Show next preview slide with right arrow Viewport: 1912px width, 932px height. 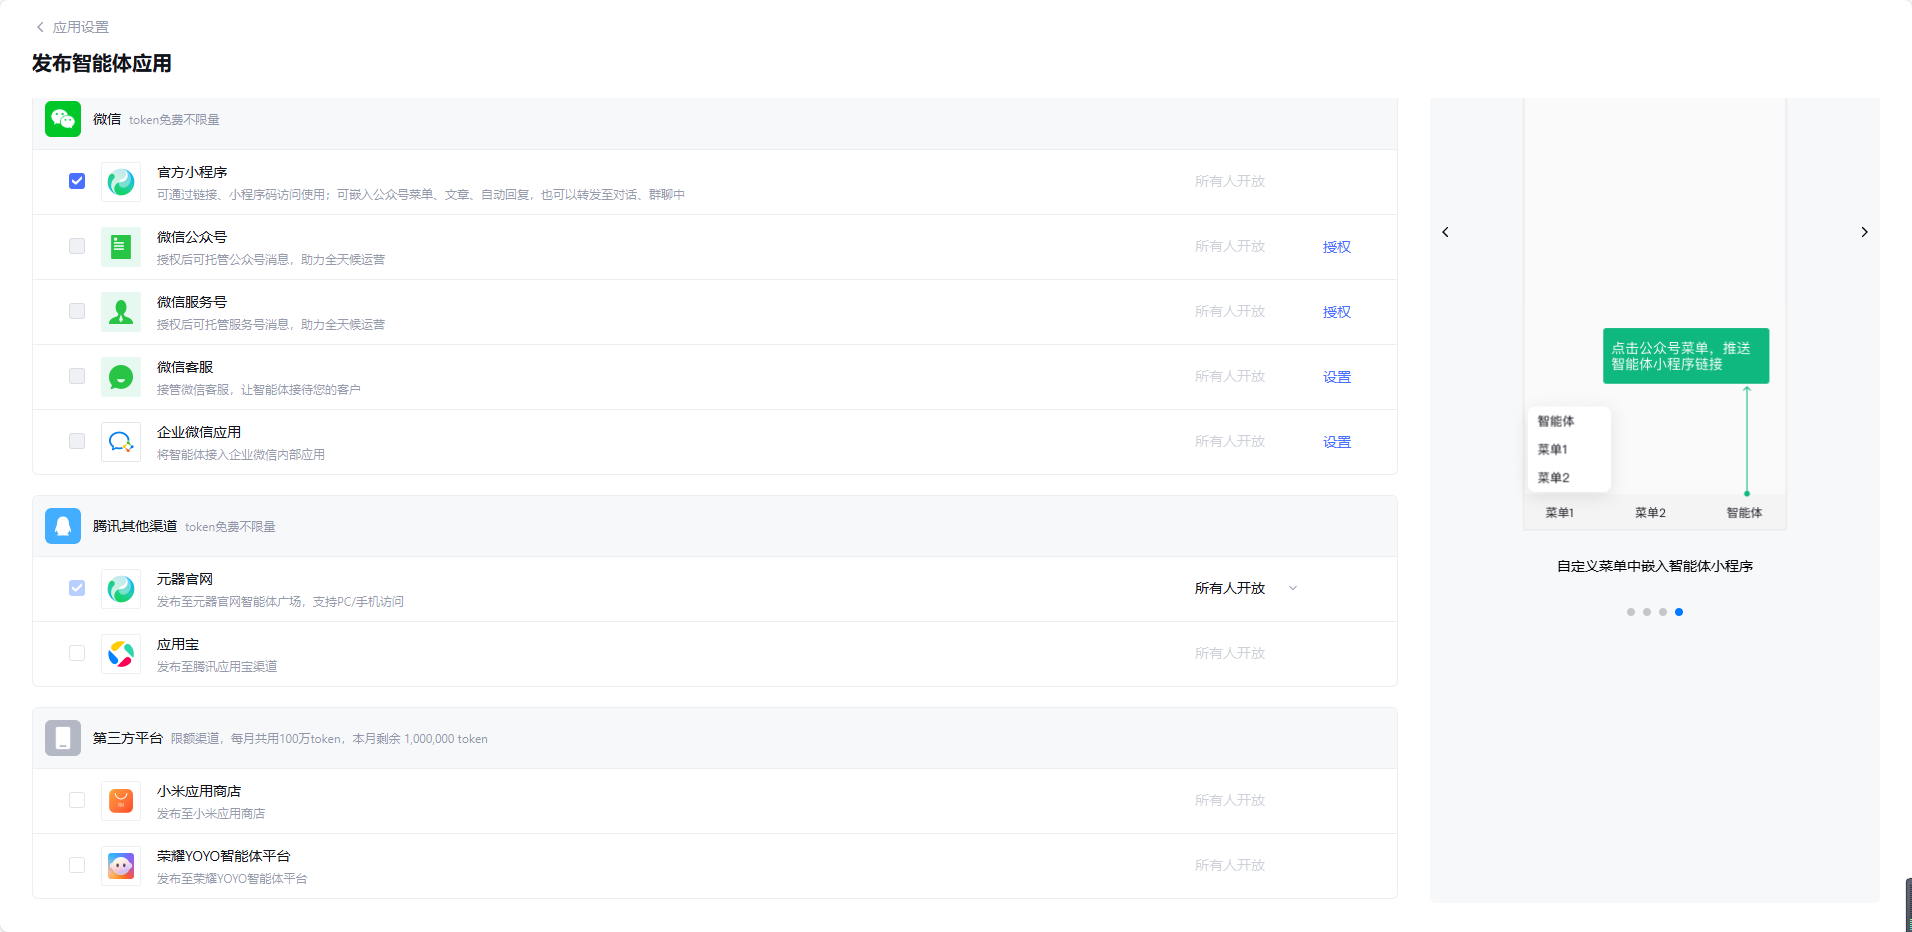1864,232
